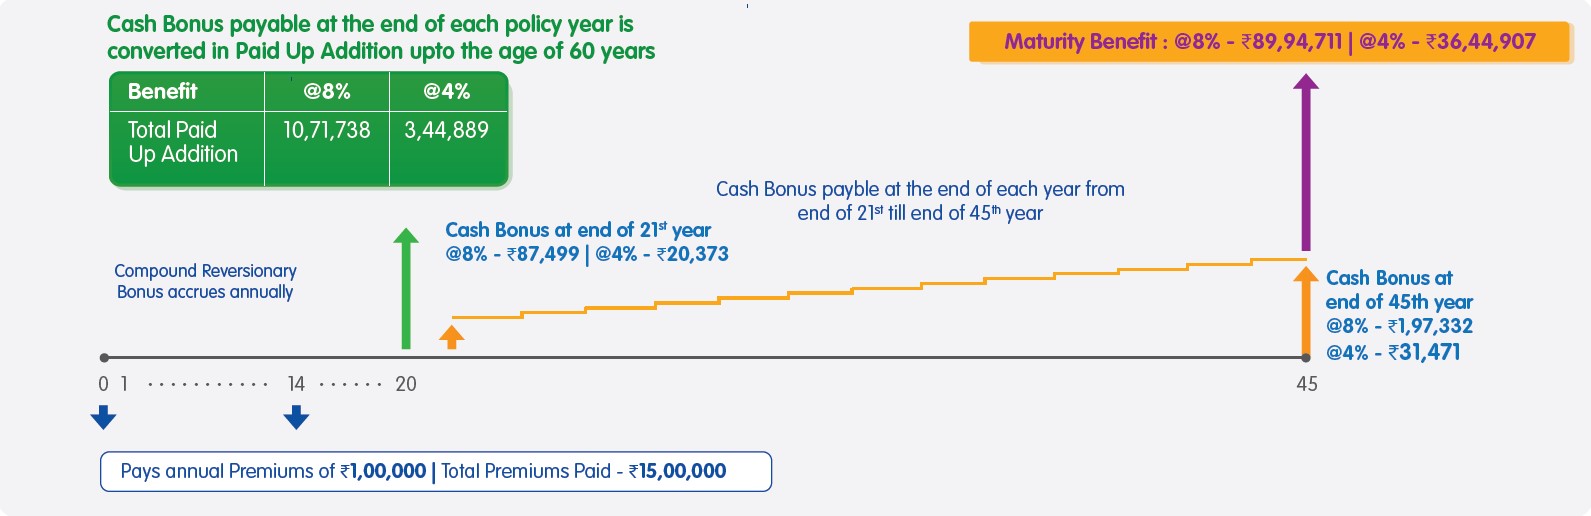The height and width of the screenshot is (516, 1591).
Task: Click the annual Premiums summary box
Action: [435, 471]
